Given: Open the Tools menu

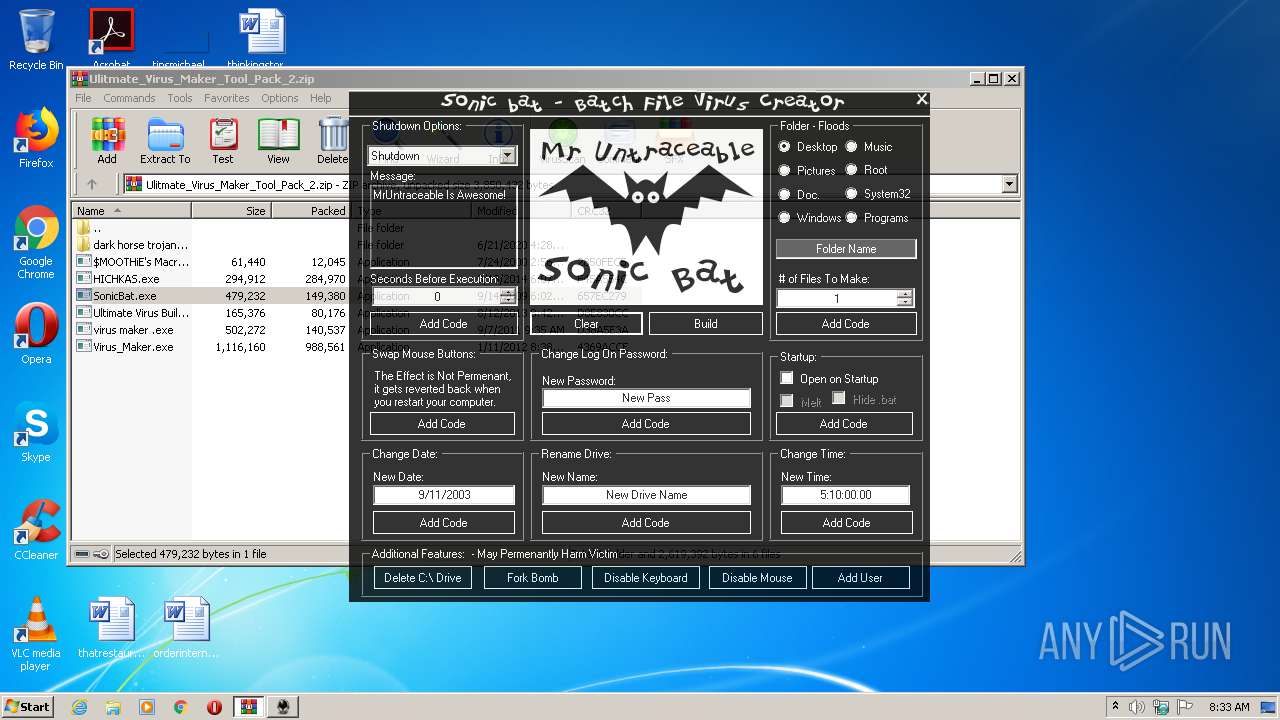Looking at the screenshot, I should (x=180, y=98).
